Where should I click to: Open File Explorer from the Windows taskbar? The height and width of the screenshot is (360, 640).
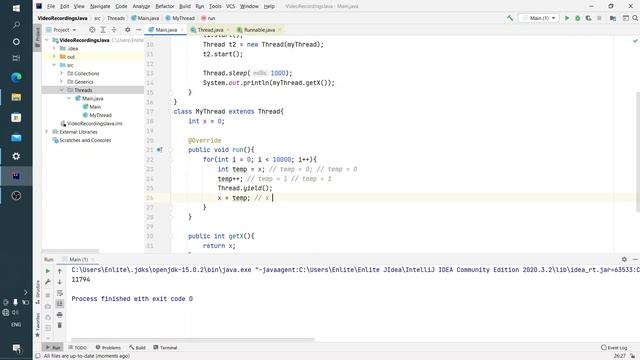click(x=16, y=97)
